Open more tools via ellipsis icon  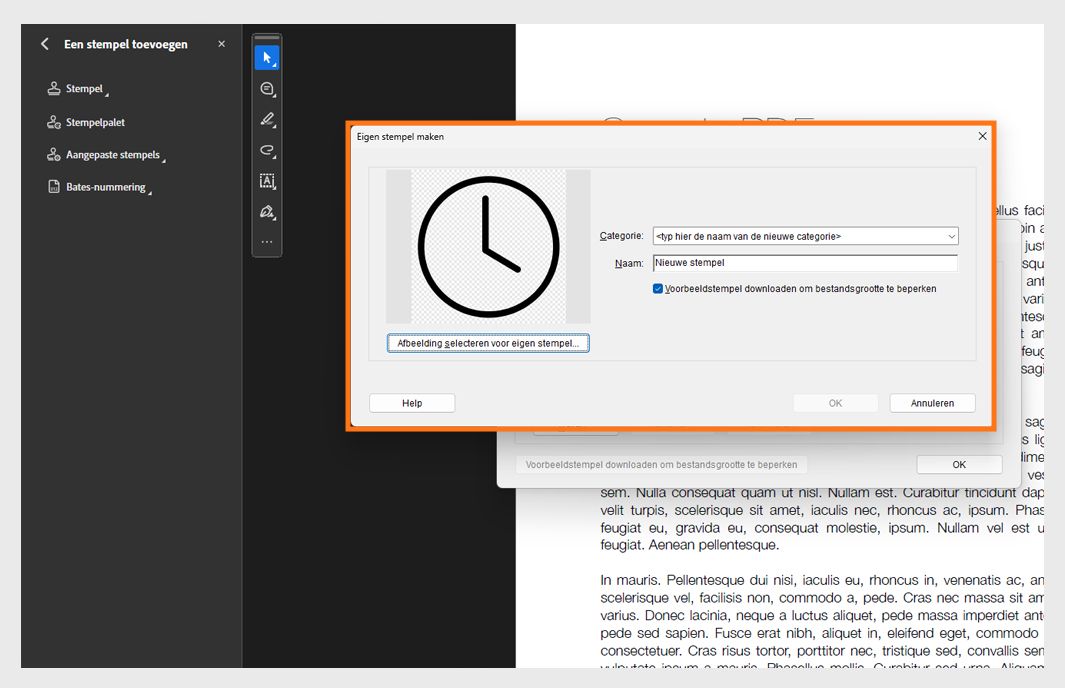266,242
